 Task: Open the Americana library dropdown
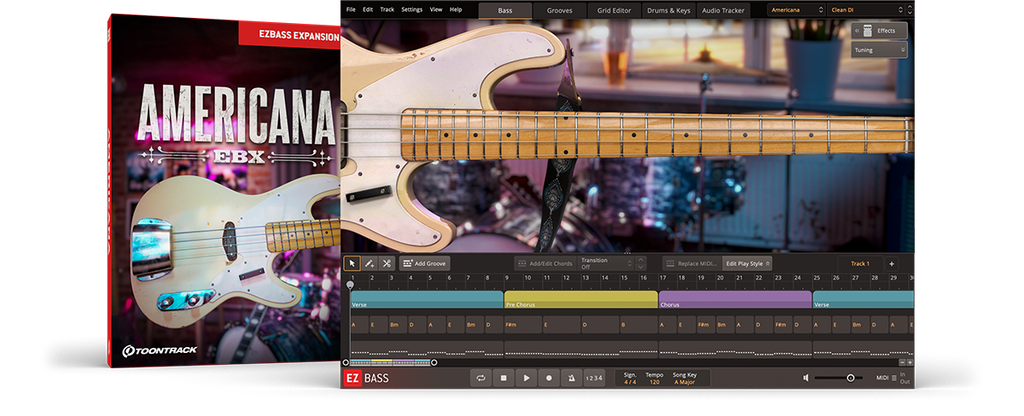click(796, 10)
